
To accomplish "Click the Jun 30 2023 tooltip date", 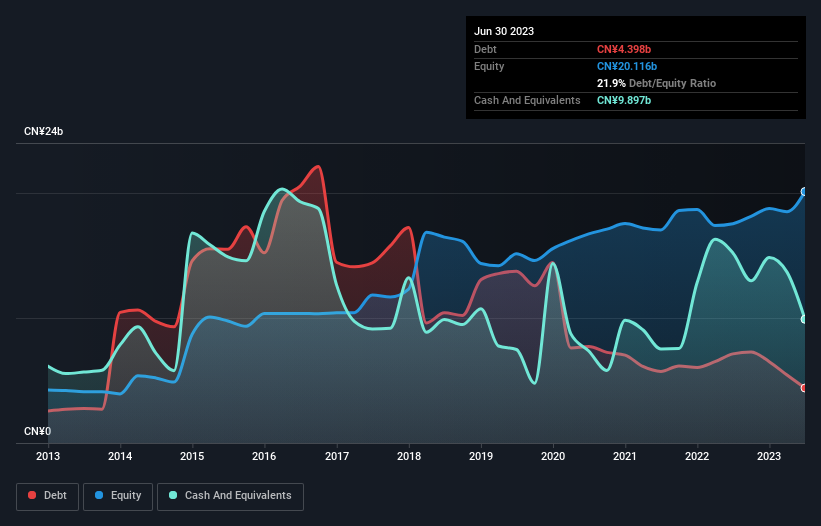I will 504,31.
